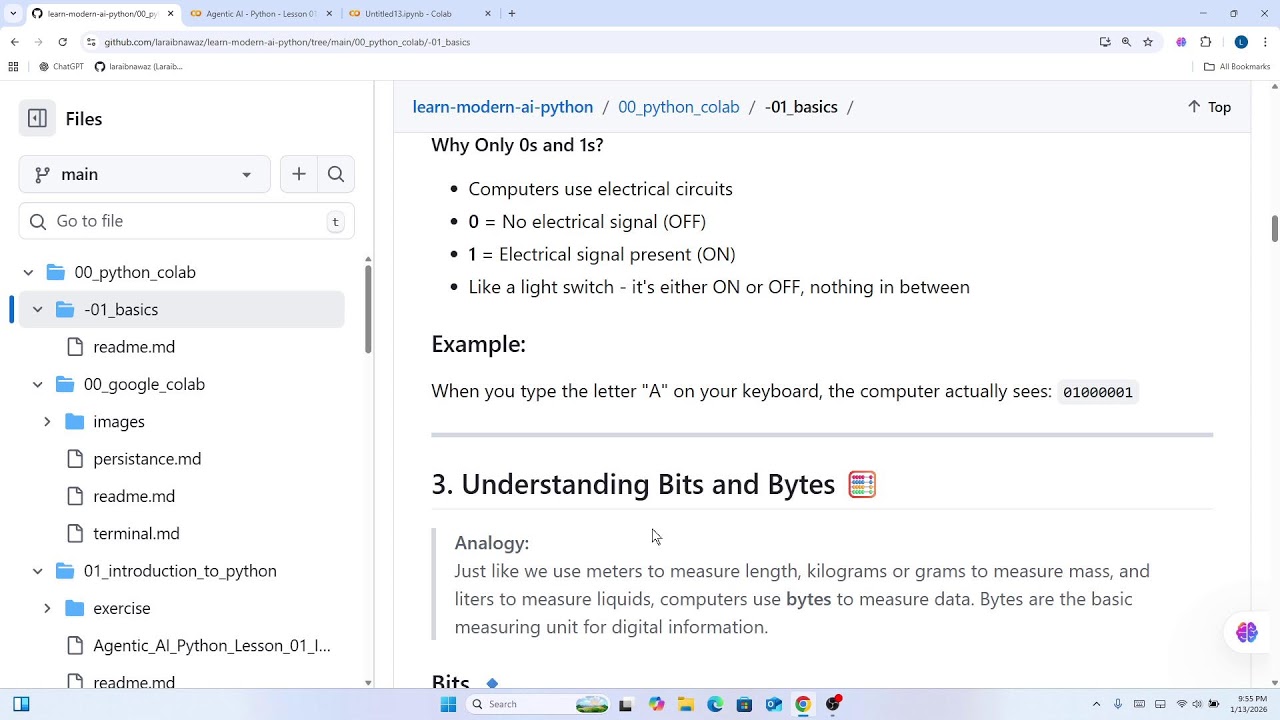The height and width of the screenshot is (720, 1280).
Task: Open the main branch dropdown
Action: (x=145, y=174)
